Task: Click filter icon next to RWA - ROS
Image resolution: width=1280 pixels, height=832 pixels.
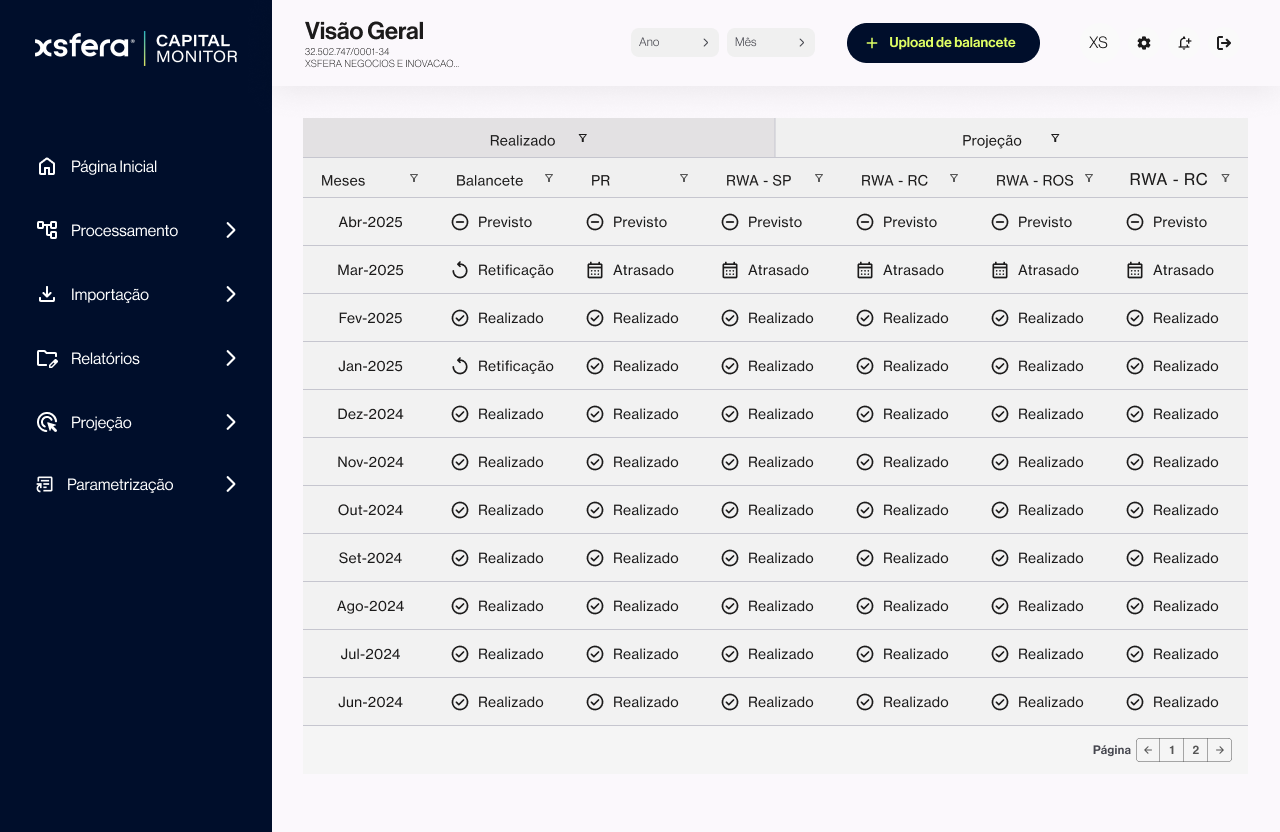Action: click(x=1089, y=178)
